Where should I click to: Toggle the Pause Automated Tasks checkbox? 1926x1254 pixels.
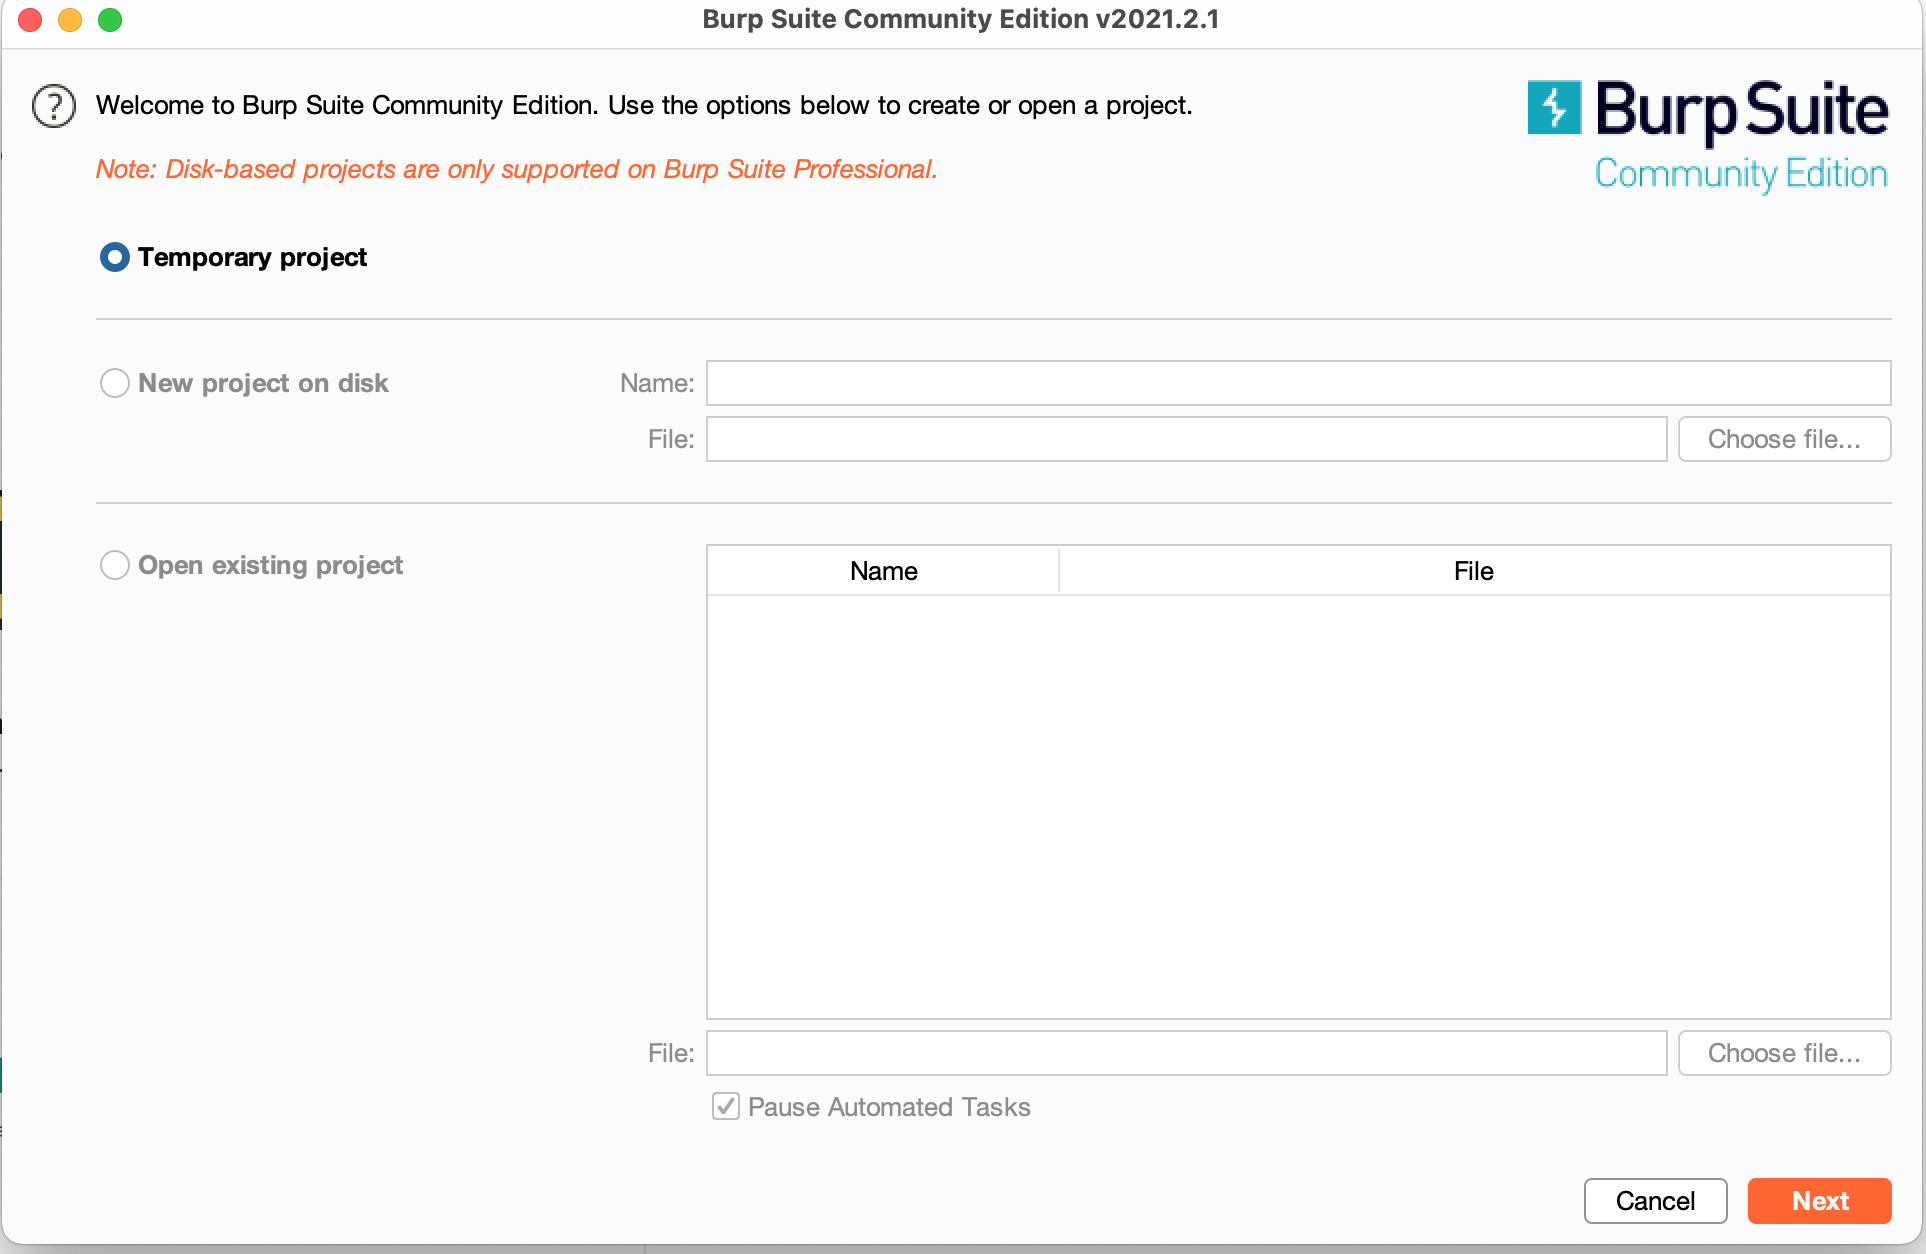click(726, 1107)
